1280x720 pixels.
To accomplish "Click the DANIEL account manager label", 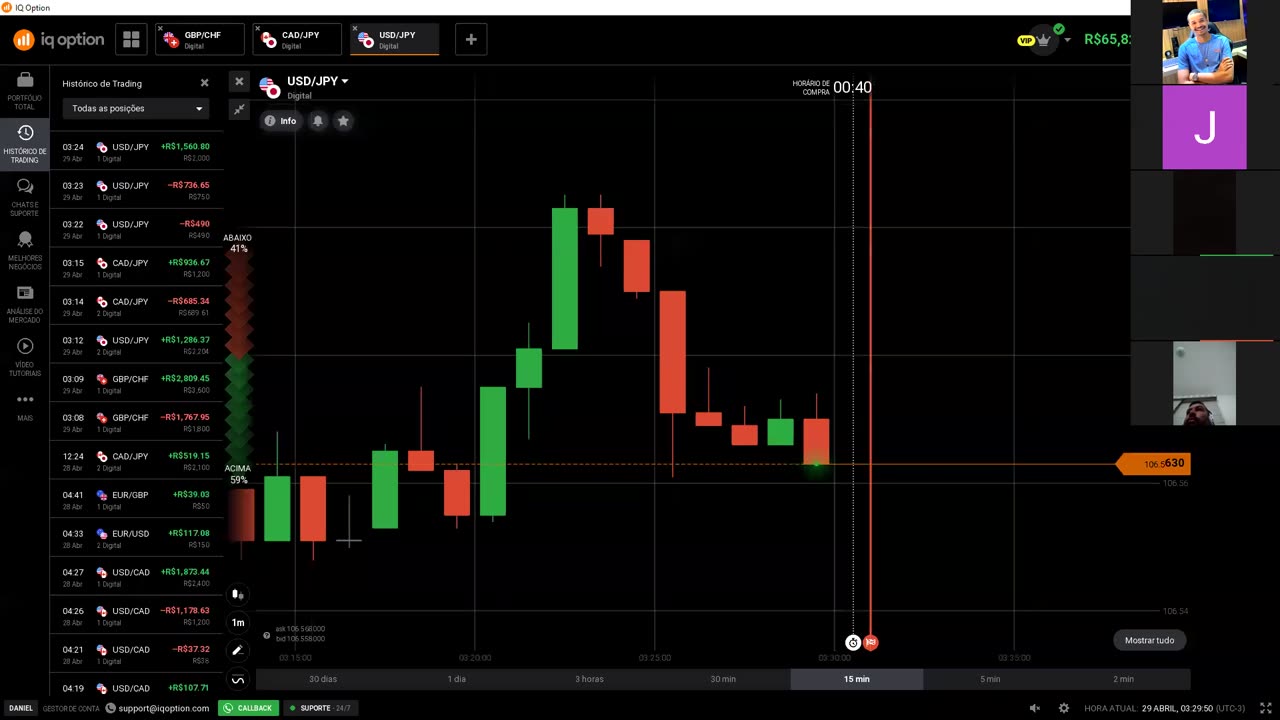I will pos(20,708).
